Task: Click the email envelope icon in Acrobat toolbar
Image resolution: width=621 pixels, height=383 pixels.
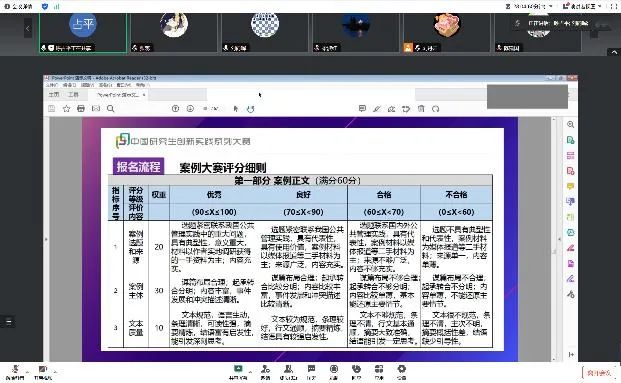Action: pos(96,109)
